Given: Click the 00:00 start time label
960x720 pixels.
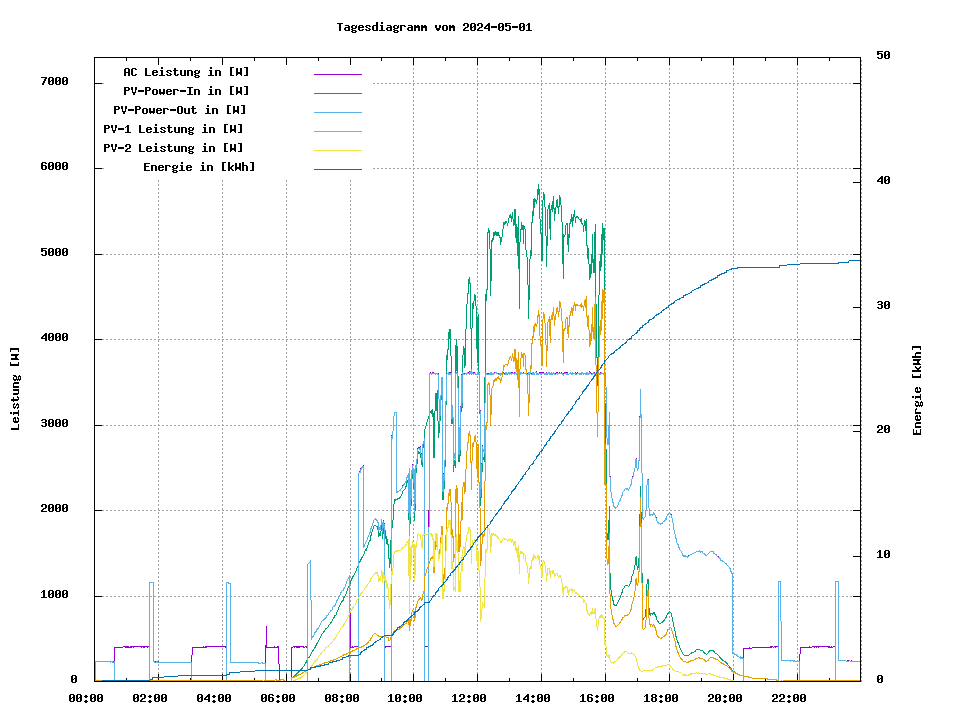Looking at the screenshot, I should tap(86, 698).
